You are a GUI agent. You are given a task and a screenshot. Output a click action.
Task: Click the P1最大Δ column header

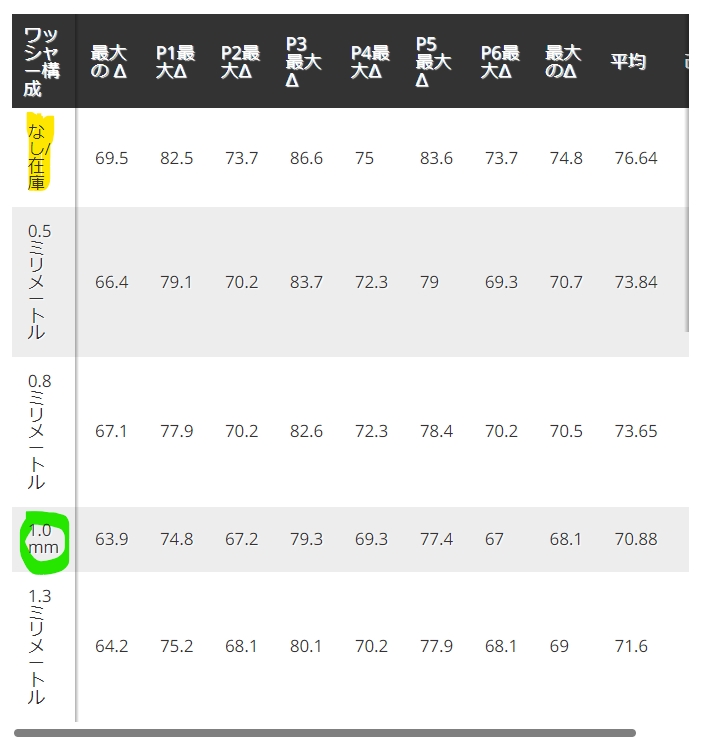tap(175, 61)
